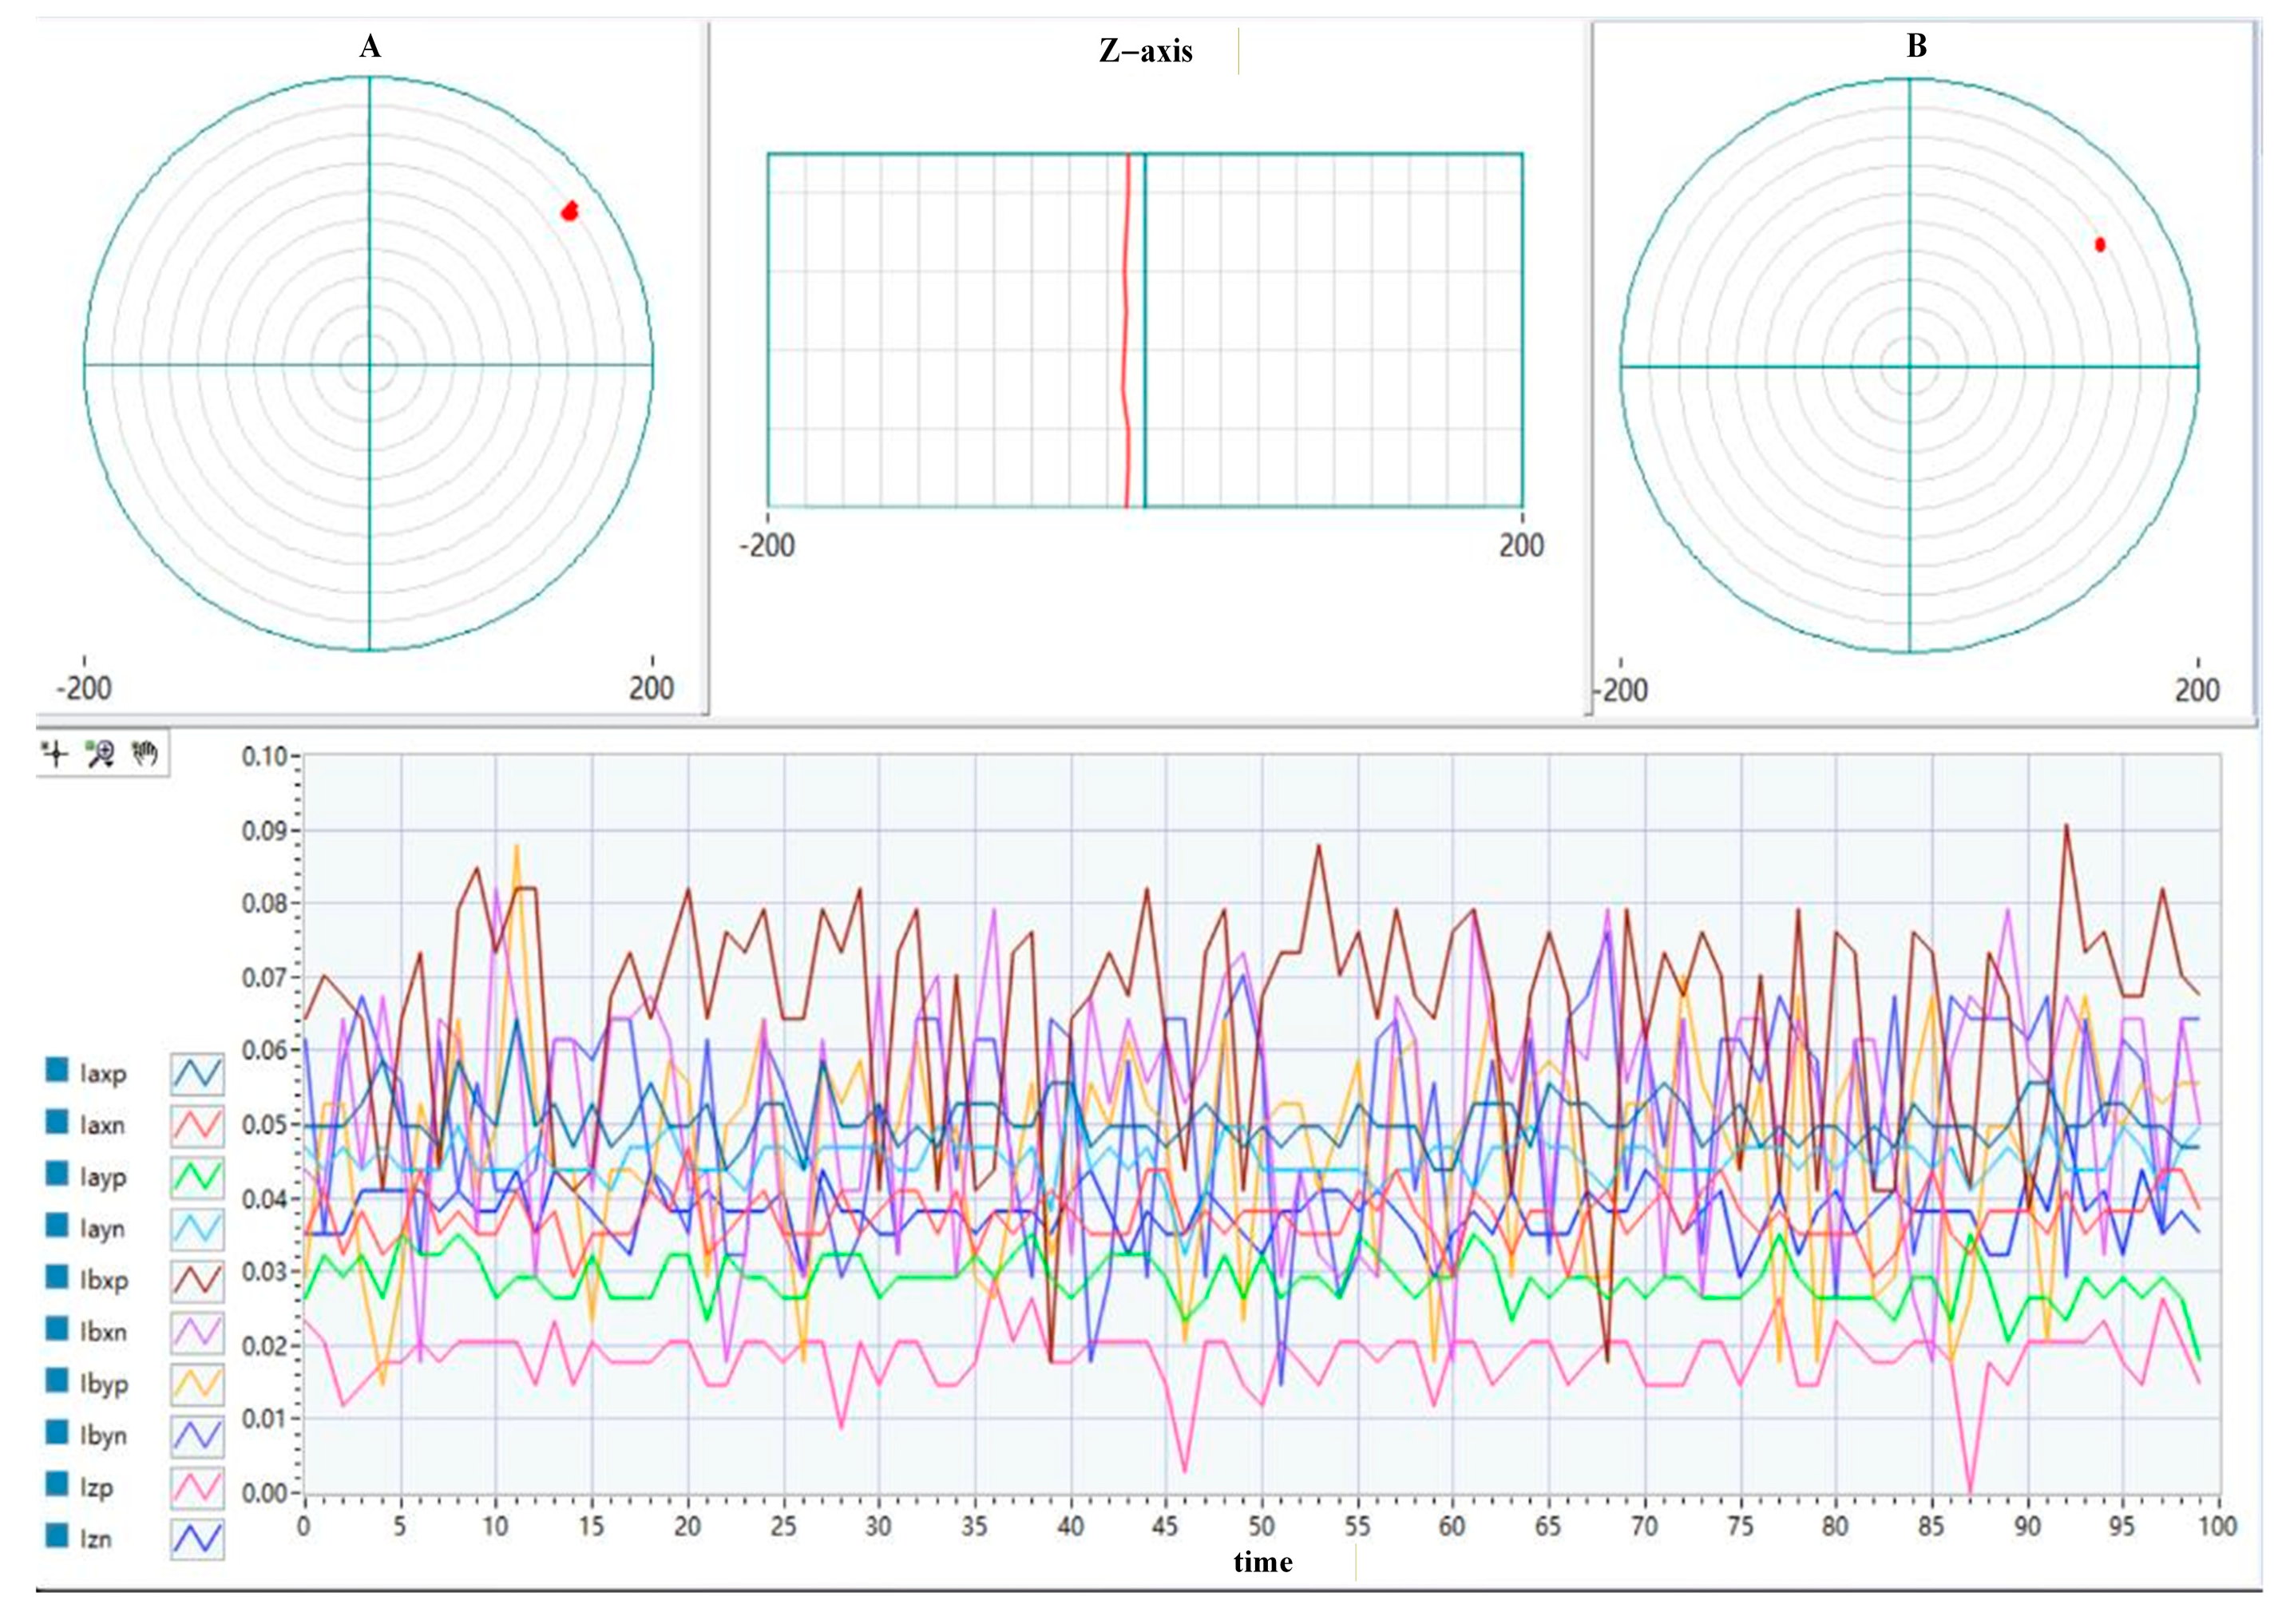Click the red dot in plot A
2282x1624 pixels.
570,210
